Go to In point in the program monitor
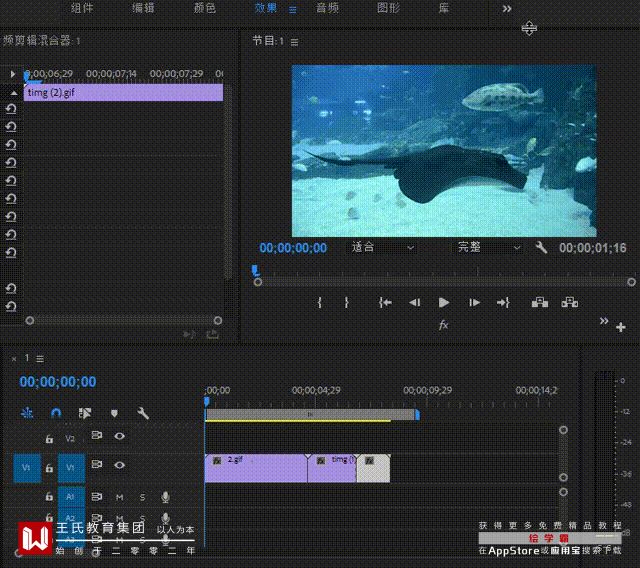Image resolution: width=640 pixels, height=568 pixels. 385,302
